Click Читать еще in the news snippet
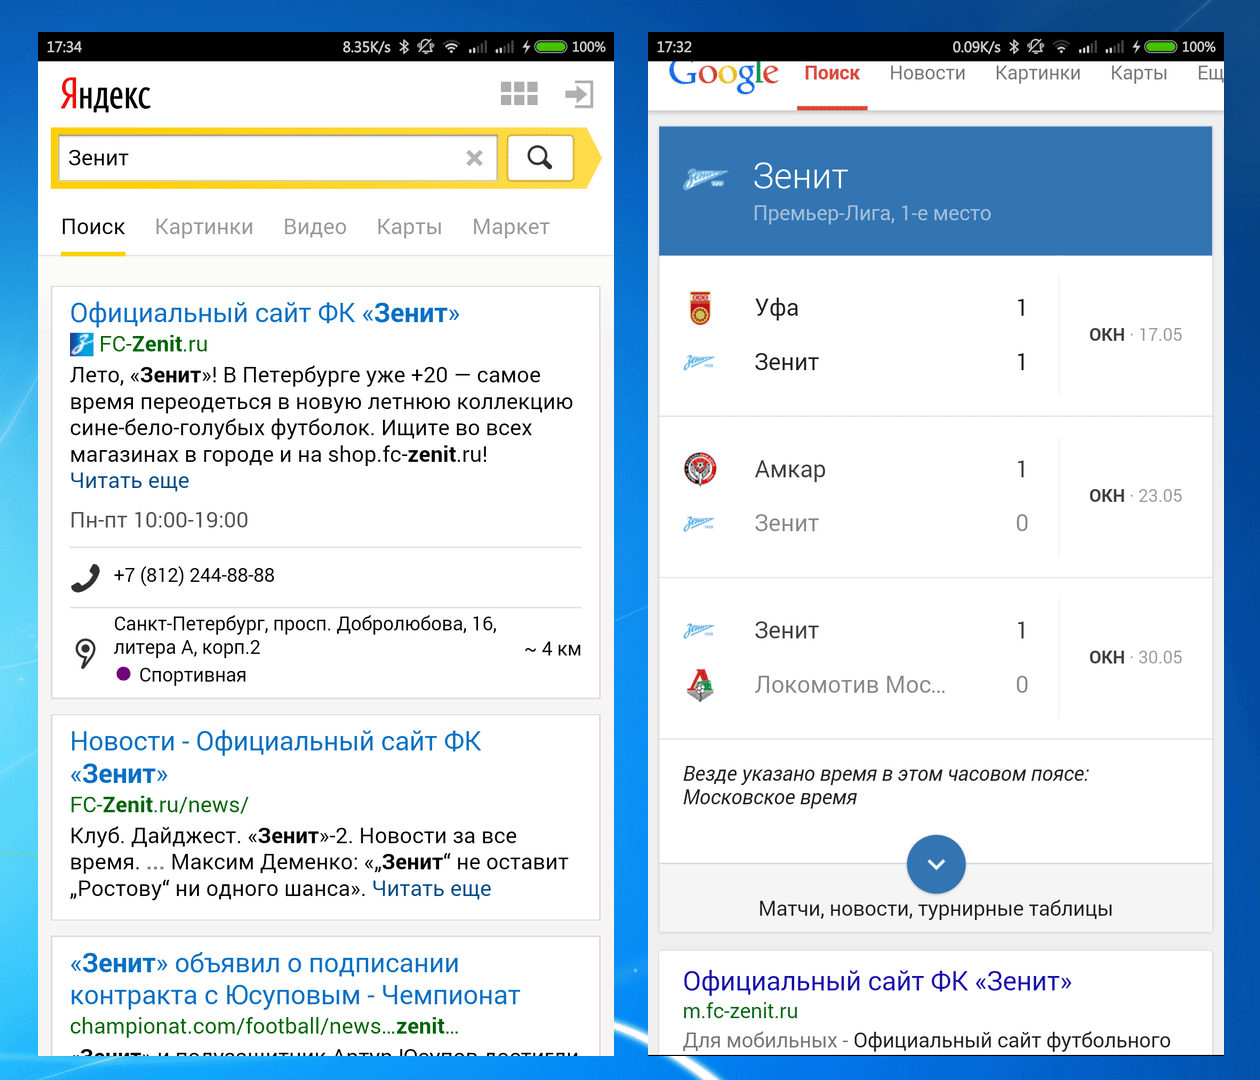1260x1080 pixels. pos(432,889)
